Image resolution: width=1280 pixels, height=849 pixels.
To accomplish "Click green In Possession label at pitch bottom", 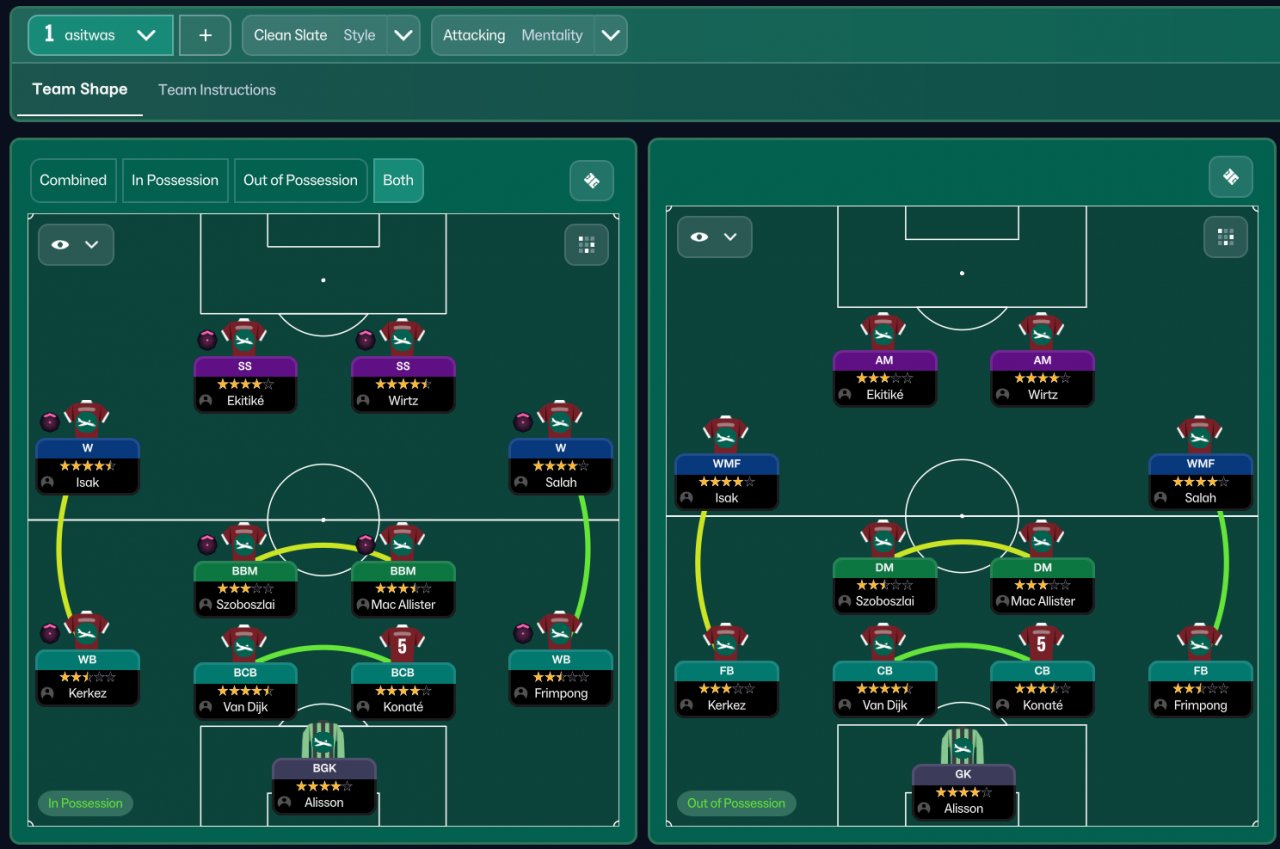I will (85, 803).
